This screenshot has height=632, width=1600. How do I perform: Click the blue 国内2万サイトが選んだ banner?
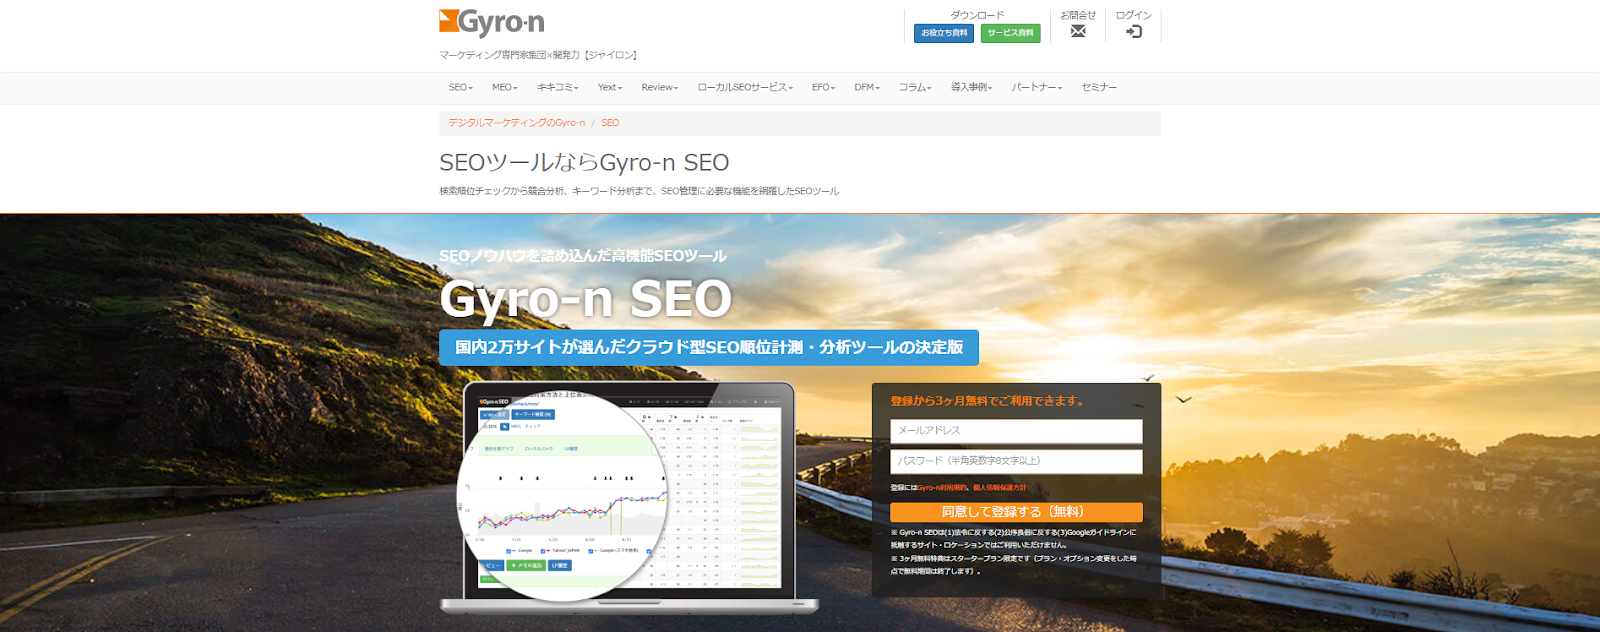coord(709,348)
